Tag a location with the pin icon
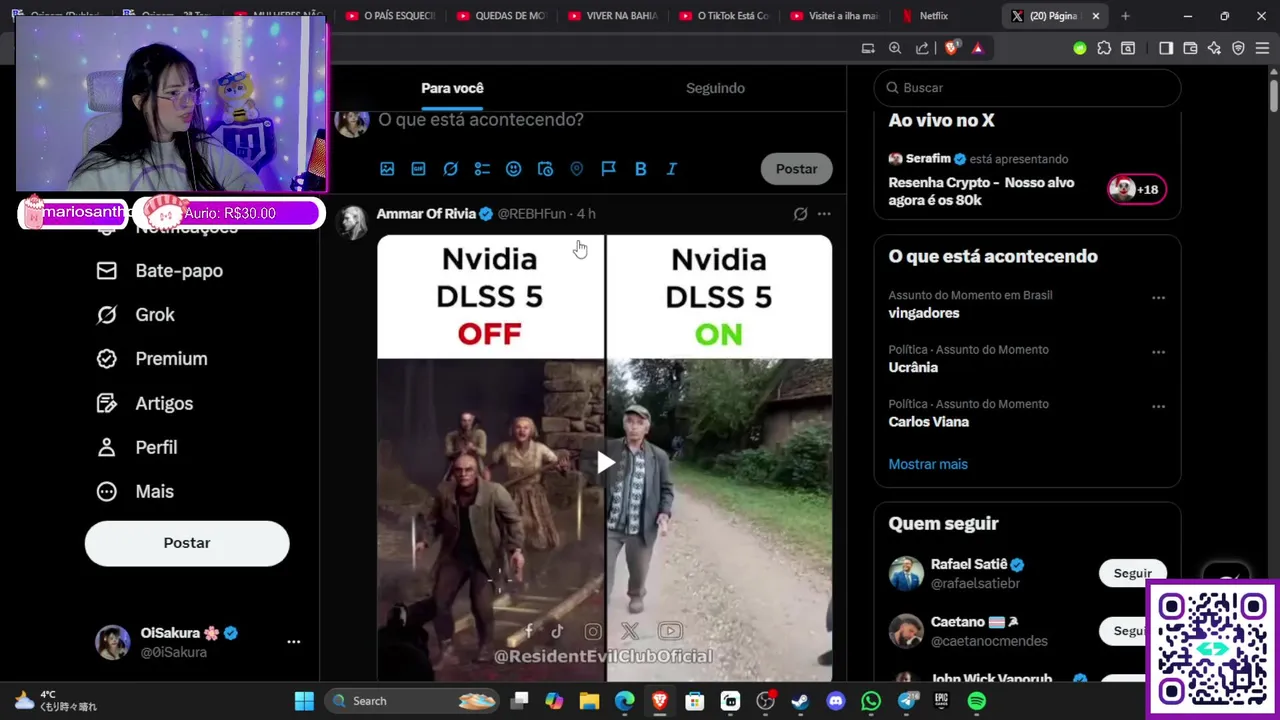The width and height of the screenshot is (1280, 720). 576,169
